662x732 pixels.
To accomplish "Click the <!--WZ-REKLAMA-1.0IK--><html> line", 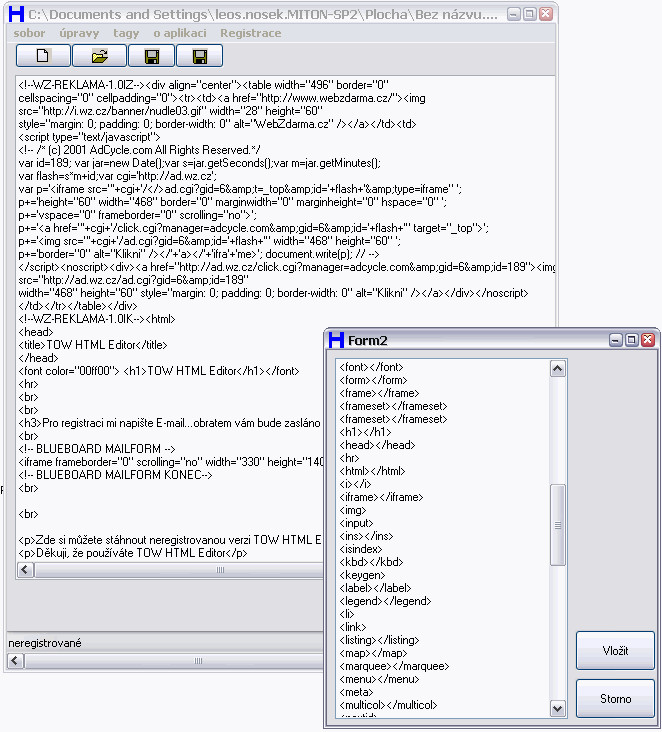I will point(97,319).
